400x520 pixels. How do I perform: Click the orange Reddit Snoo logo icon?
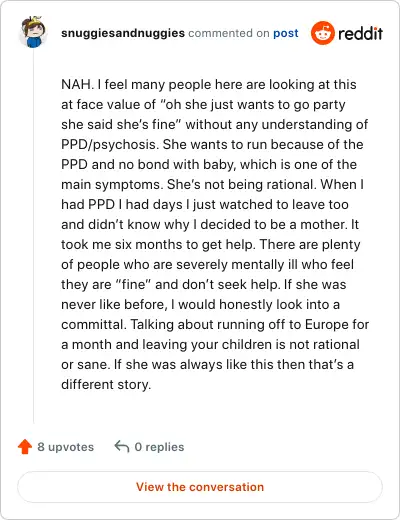pos(322,33)
